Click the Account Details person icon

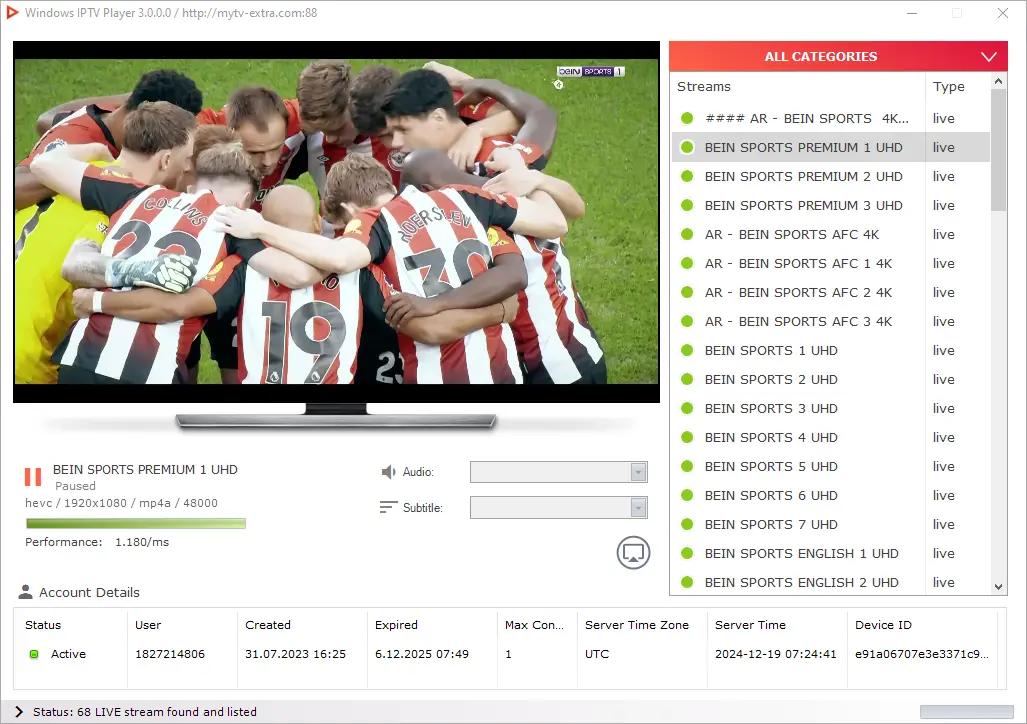click(26, 592)
